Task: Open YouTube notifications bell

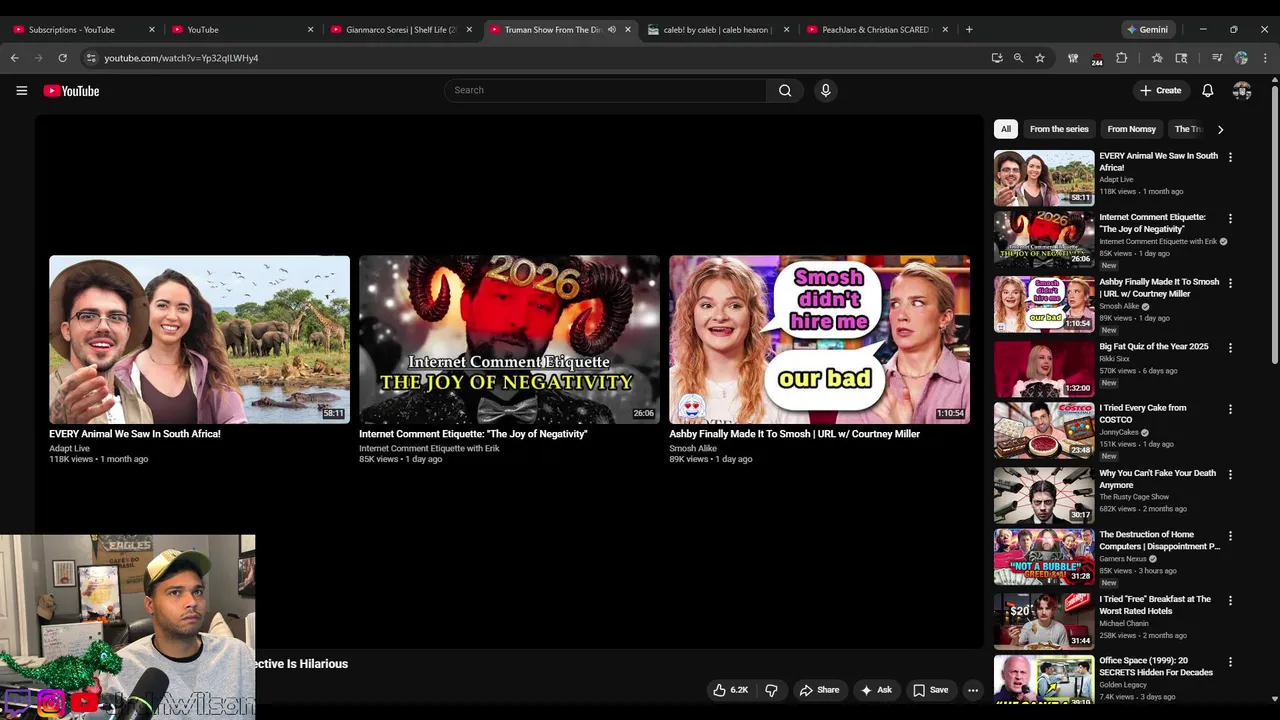Action: point(1208,90)
